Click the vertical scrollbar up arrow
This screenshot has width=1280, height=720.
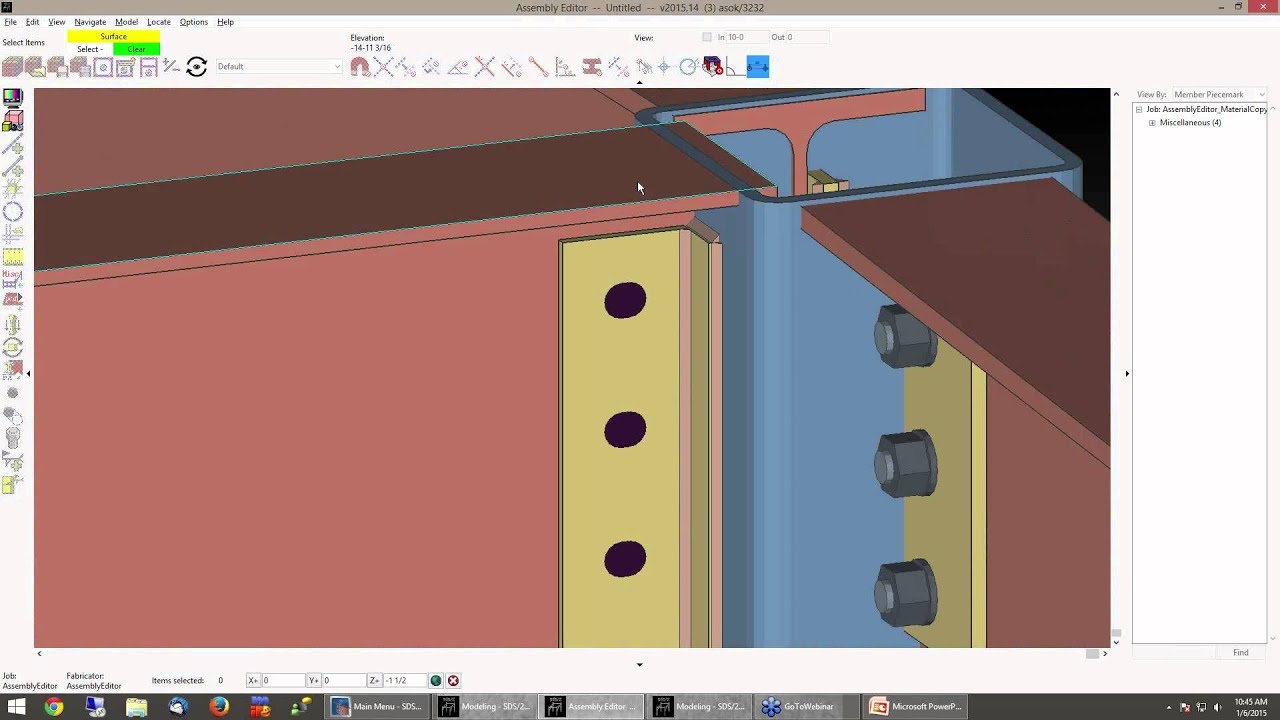coord(1116,94)
